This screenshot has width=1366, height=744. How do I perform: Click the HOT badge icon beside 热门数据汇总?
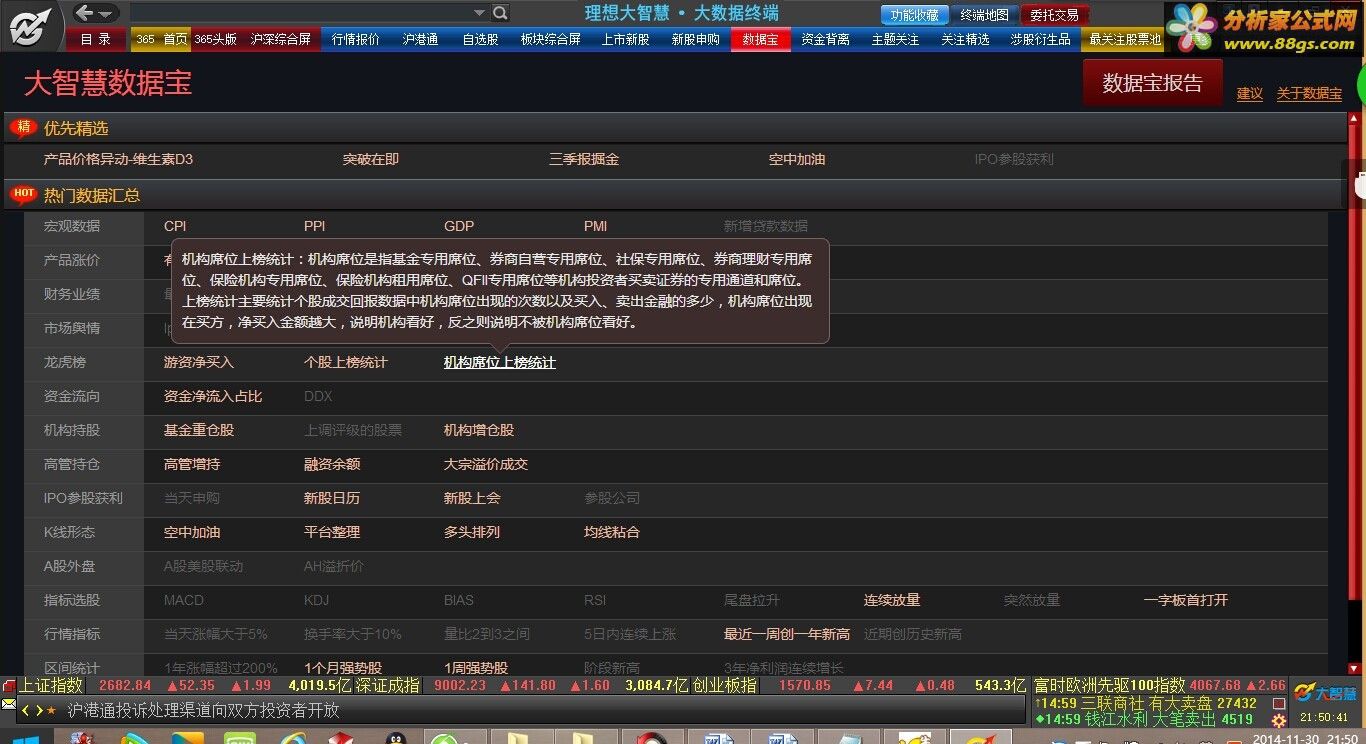point(23,194)
